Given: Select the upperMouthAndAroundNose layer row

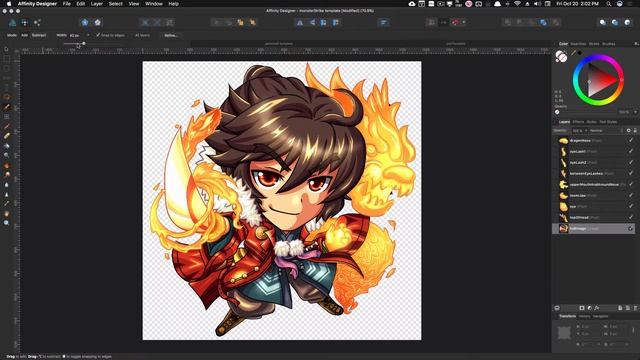Looking at the screenshot, I should point(593,184).
